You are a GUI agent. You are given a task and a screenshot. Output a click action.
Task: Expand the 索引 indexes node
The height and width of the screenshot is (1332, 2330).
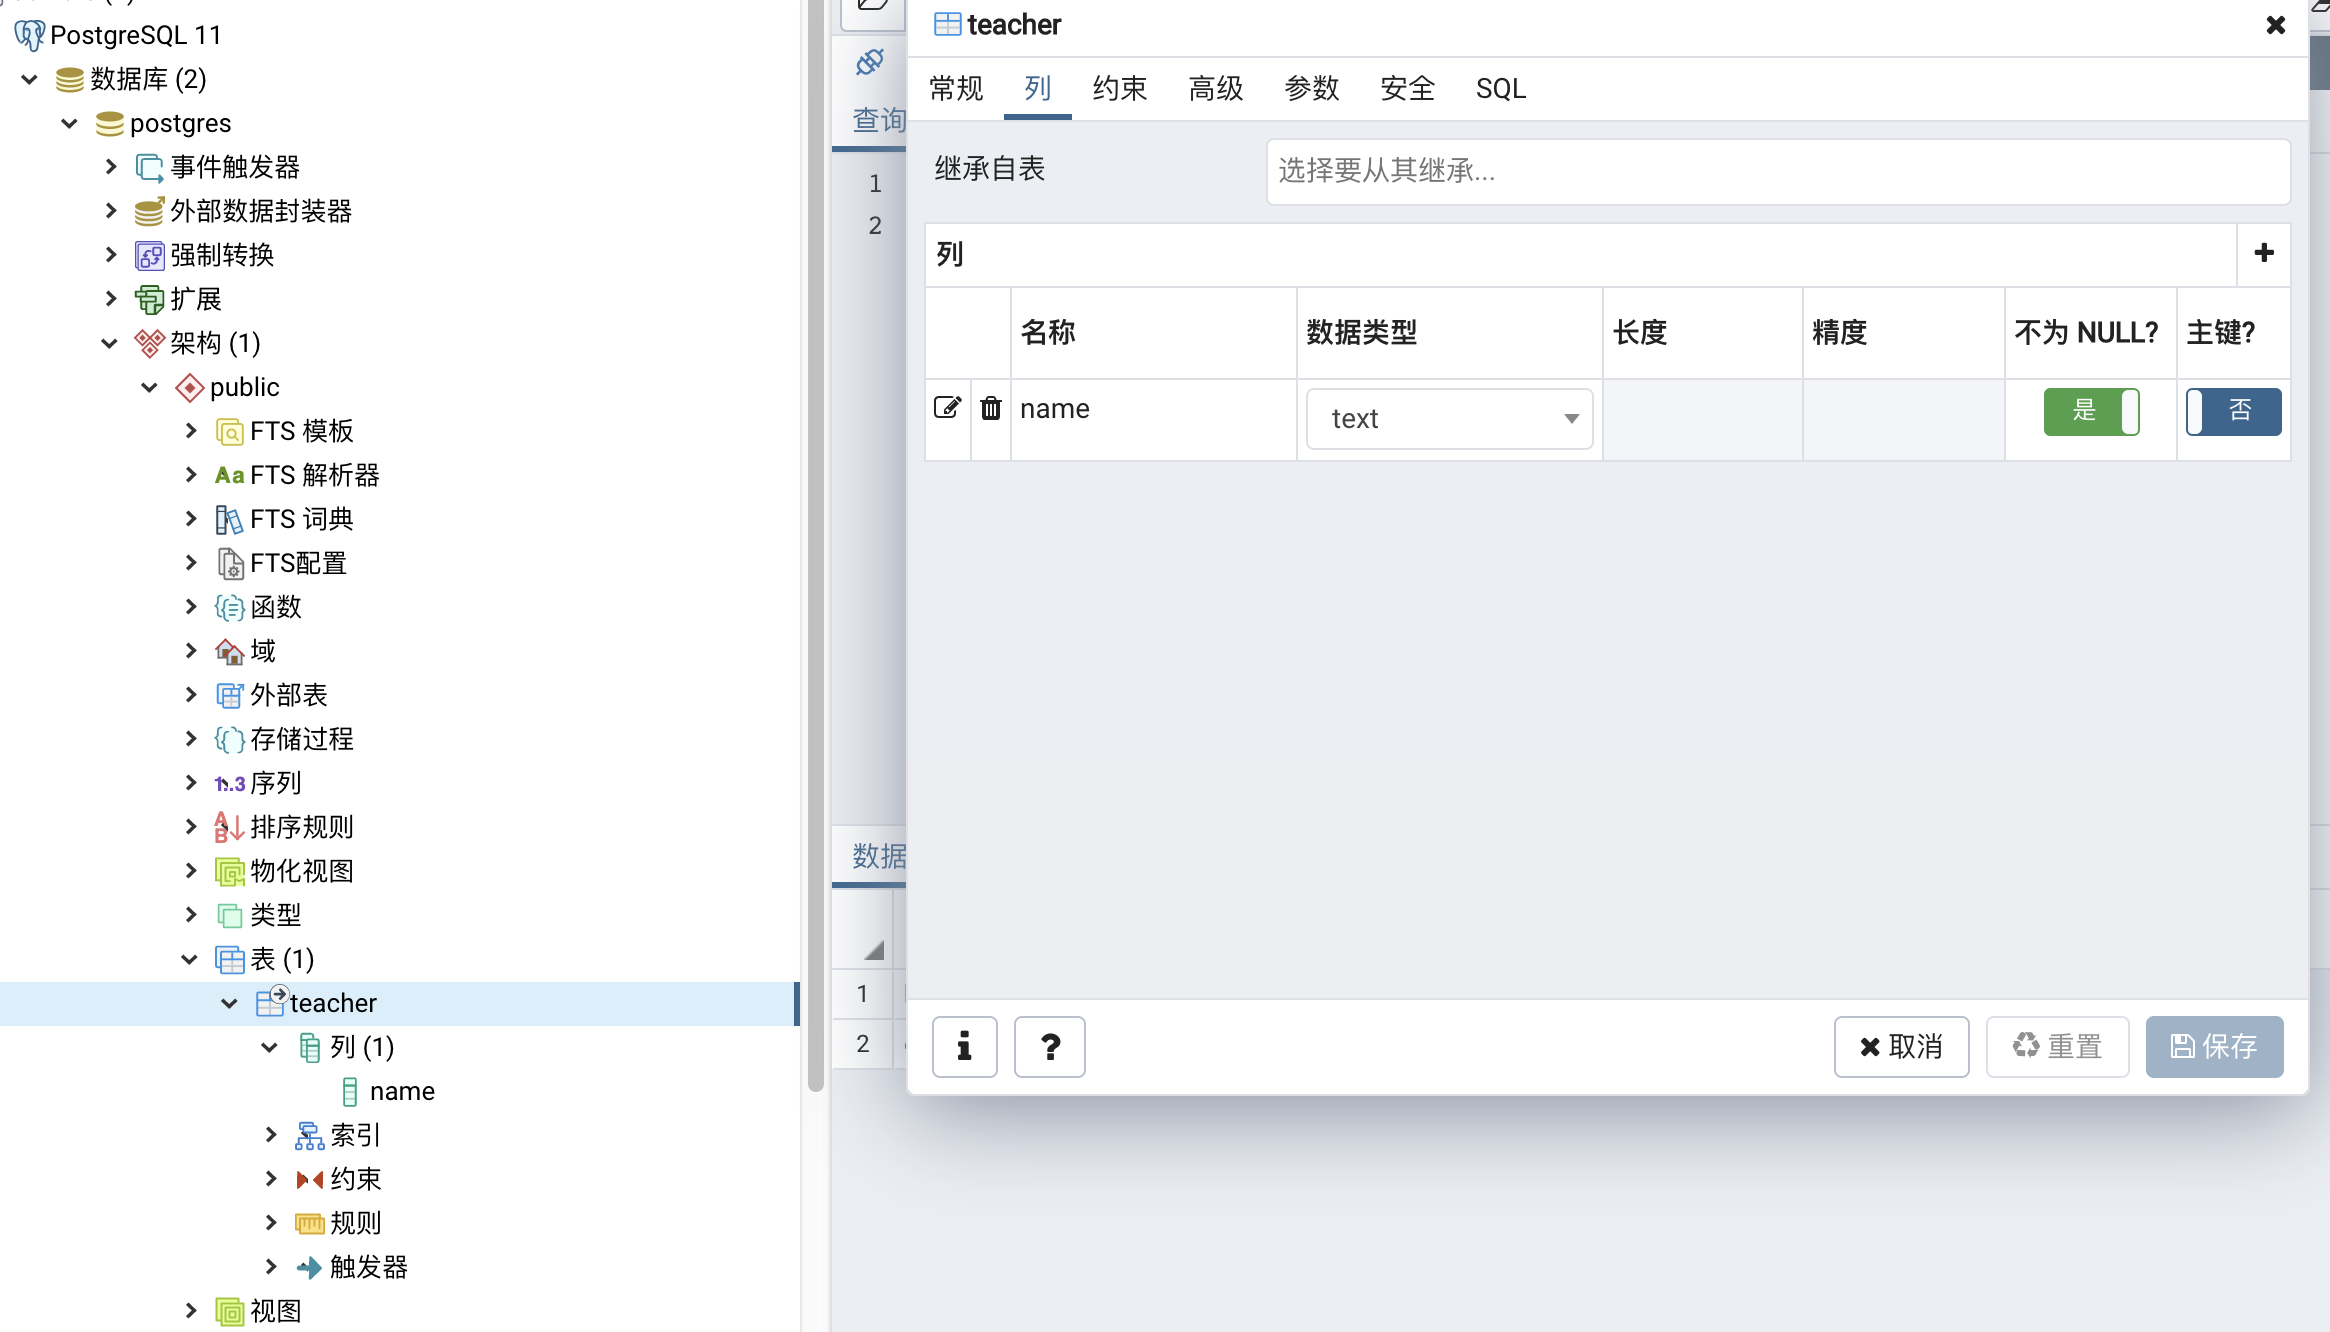[270, 1135]
